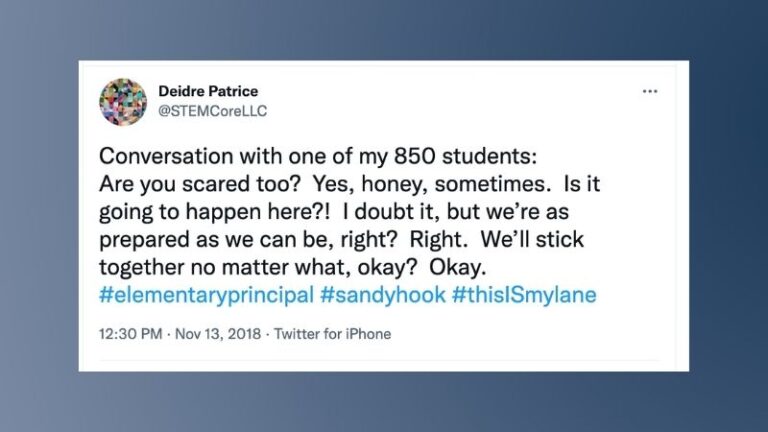
Task: Click the Deidre Patrice display name
Action: [208, 91]
